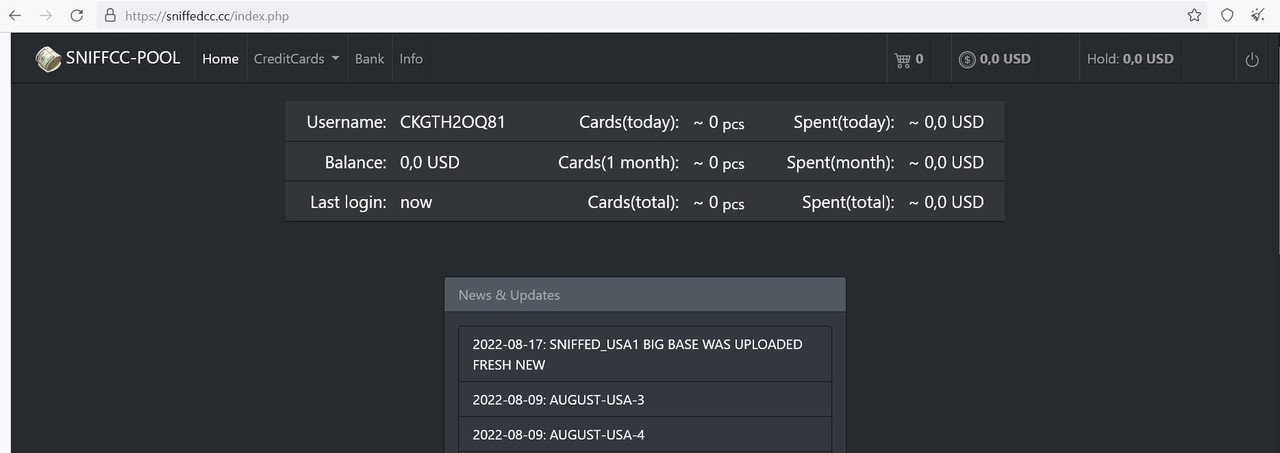Viewport: 1280px width, 453px height.
Task: Bookmark this page with the star icon
Action: [1194, 15]
